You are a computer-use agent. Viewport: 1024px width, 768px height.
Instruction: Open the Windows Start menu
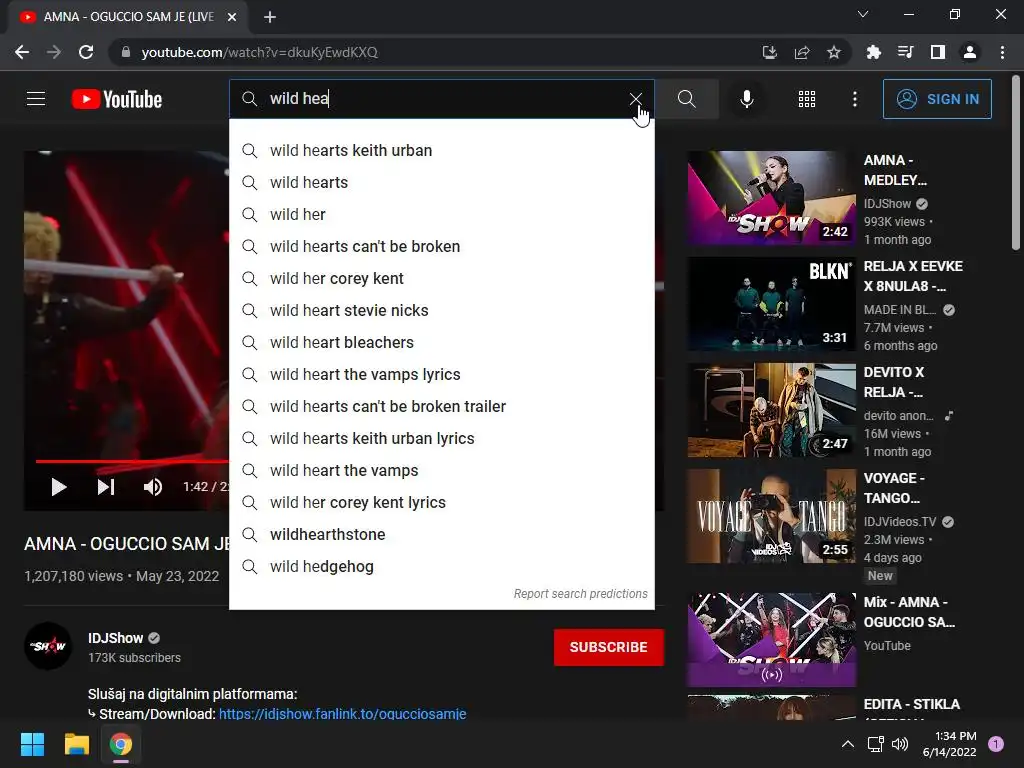pos(32,744)
